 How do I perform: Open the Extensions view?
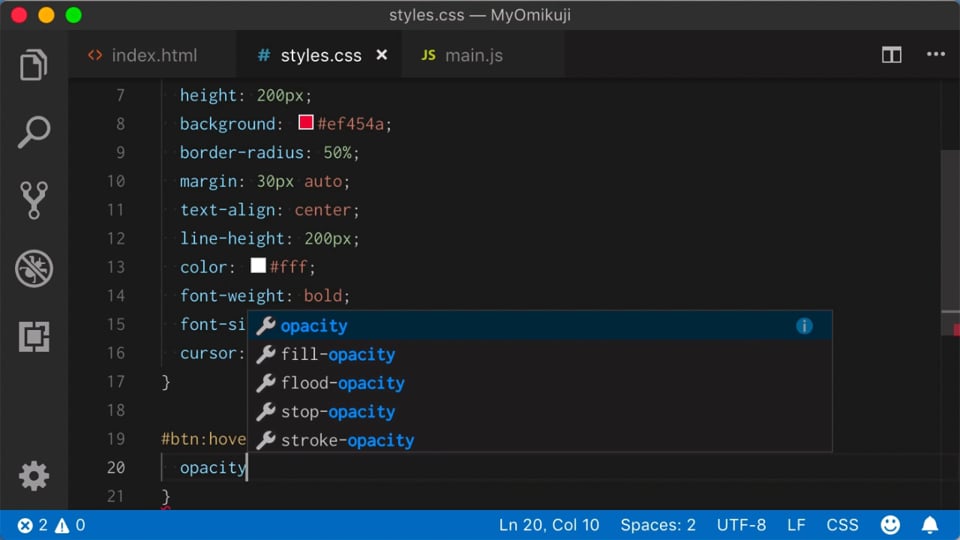point(34,337)
